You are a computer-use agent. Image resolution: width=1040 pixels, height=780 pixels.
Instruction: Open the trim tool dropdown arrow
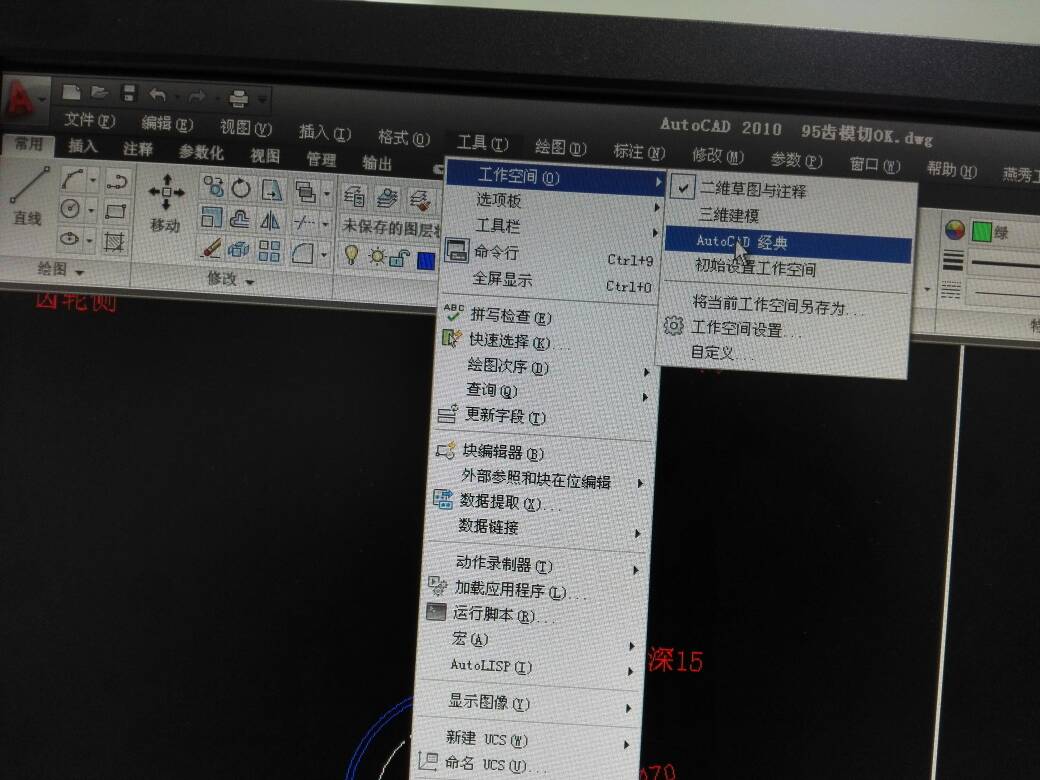(x=325, y=224)
